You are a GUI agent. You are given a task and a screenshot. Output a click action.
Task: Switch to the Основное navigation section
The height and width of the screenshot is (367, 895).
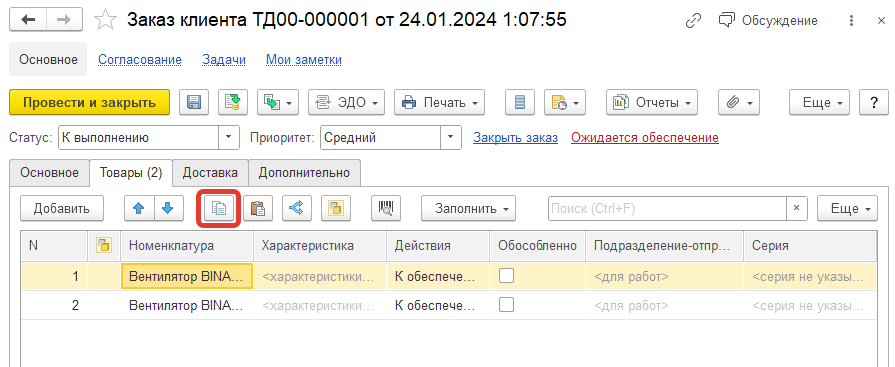48,59
